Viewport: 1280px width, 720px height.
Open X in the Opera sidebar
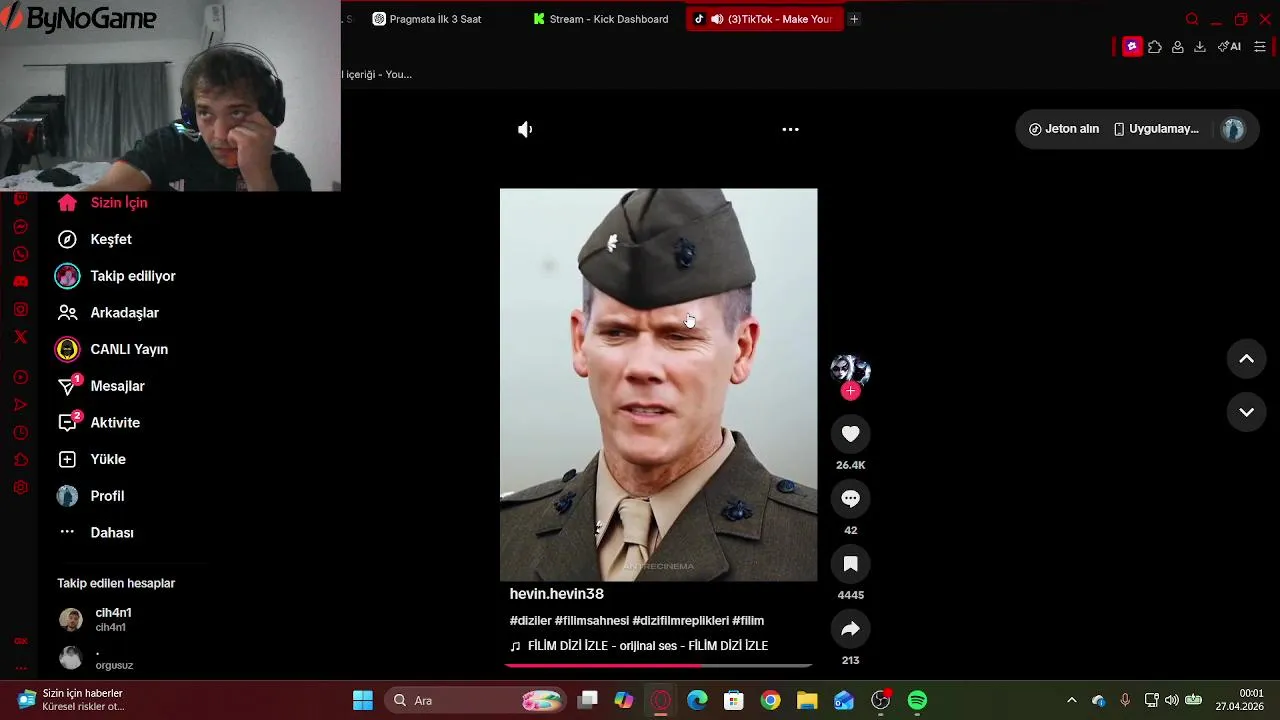pos(20,337)
